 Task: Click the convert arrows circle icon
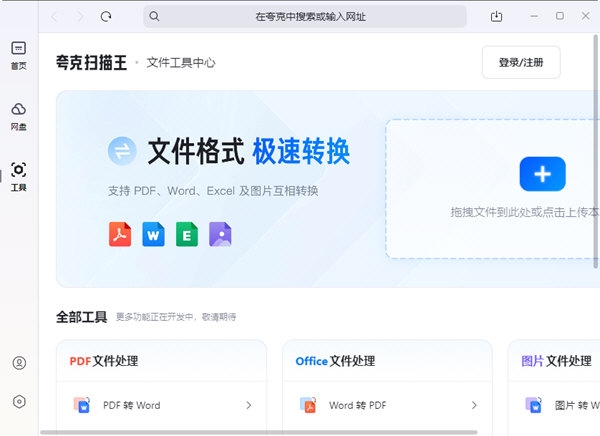tap(122, 151)
